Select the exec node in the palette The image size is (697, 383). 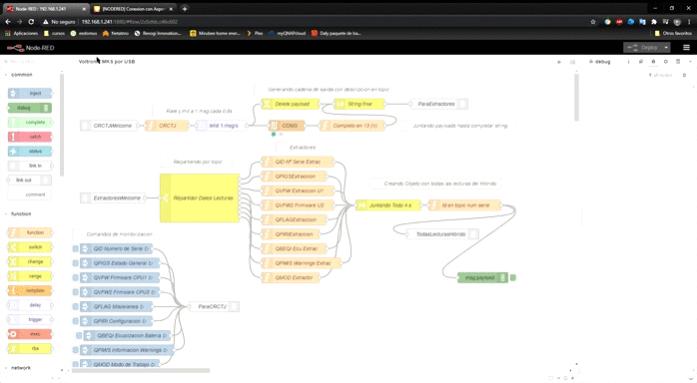(x=30, y=334)
